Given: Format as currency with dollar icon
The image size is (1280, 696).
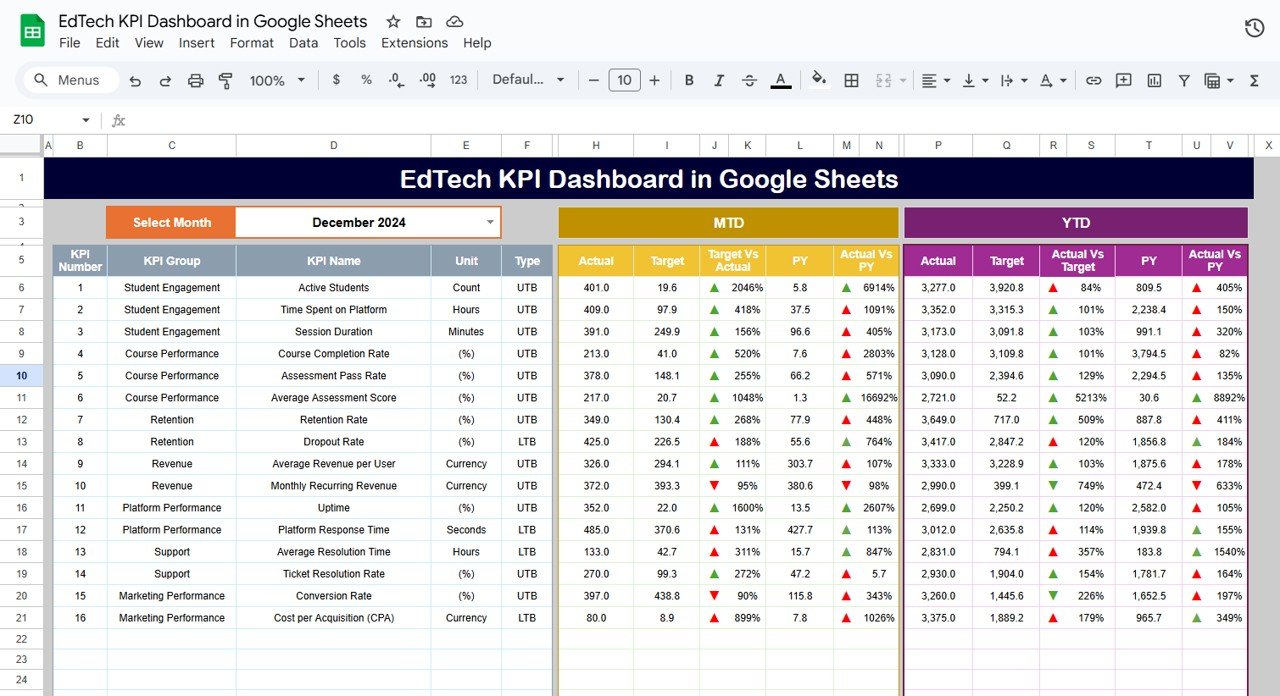Looking at the screenshot, I should pos(336,80).
